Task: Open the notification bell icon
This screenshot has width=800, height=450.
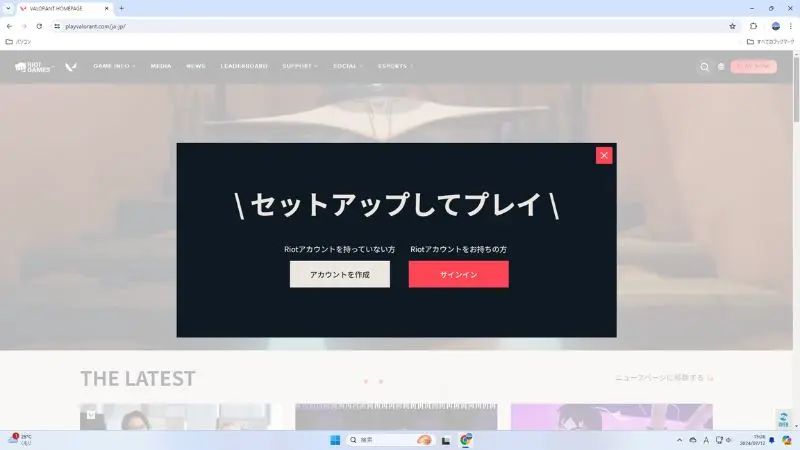Action: (x=771, y=440)
